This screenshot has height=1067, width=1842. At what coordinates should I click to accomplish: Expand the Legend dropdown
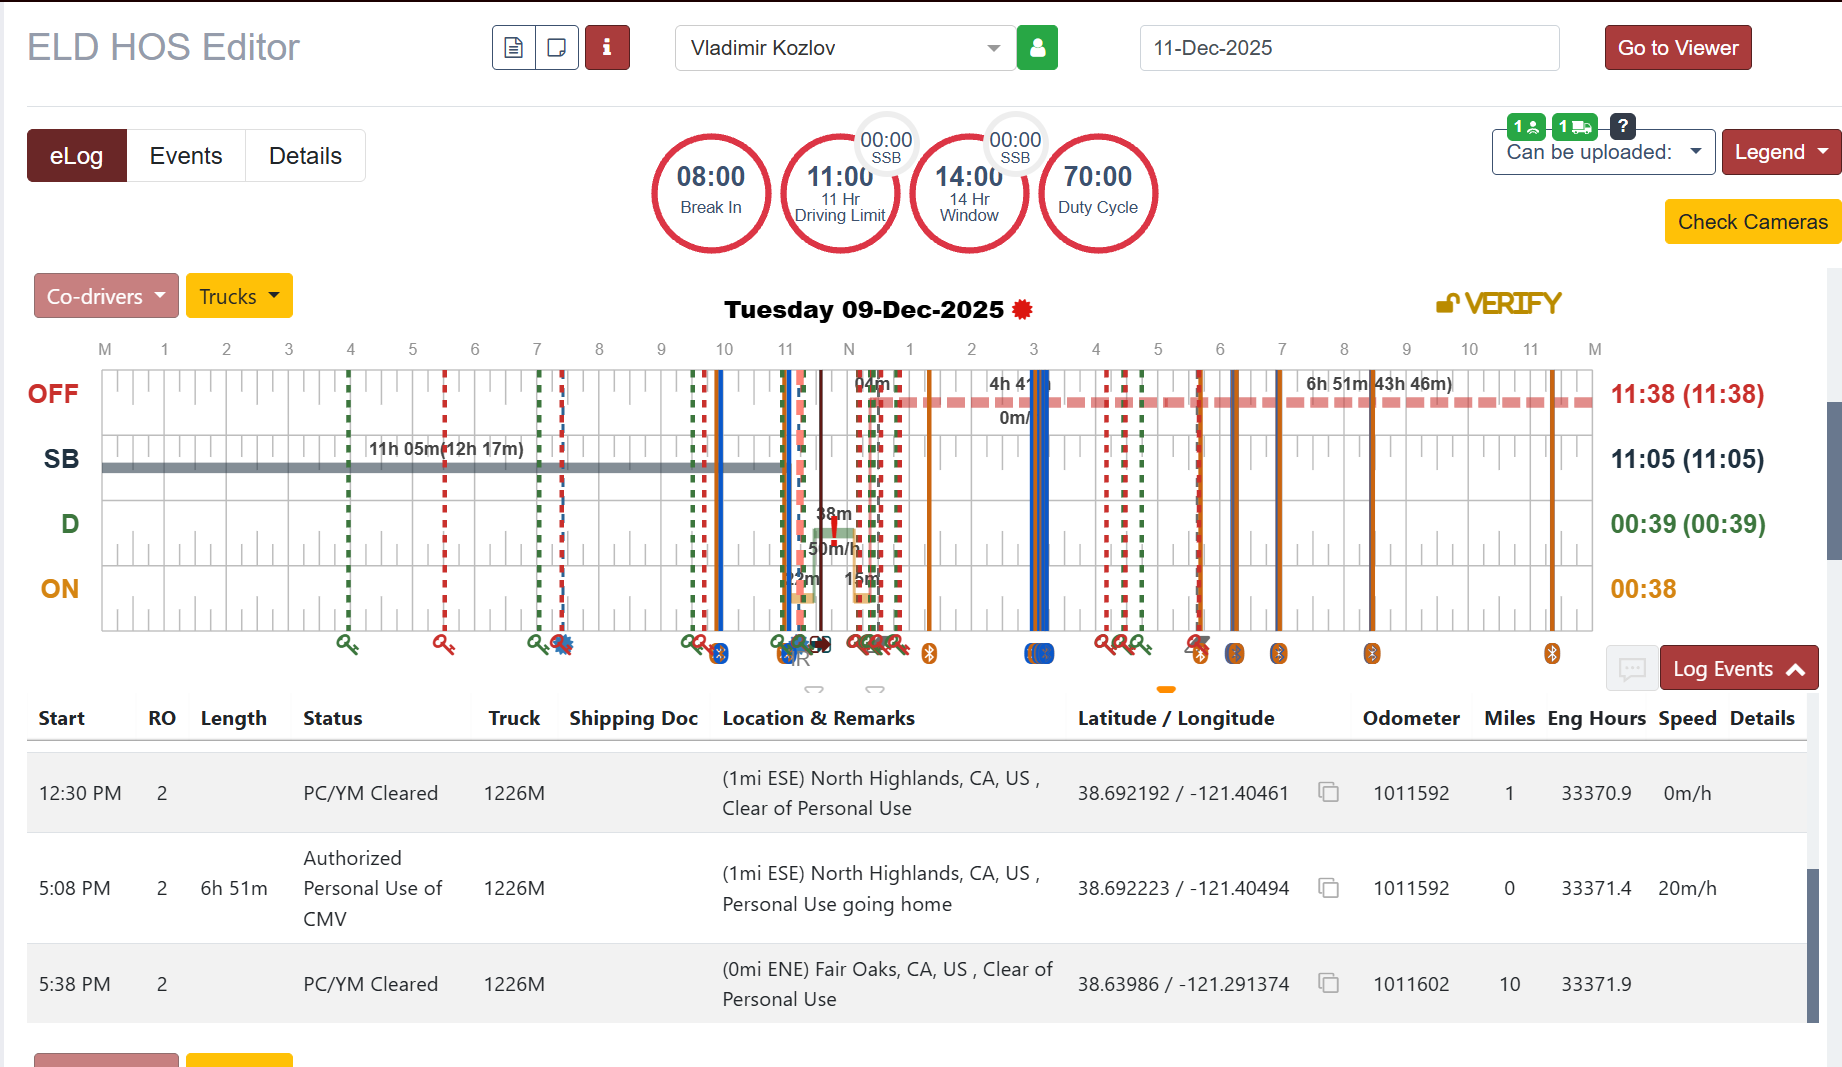pyautogui.click(x=1781, y=152)
